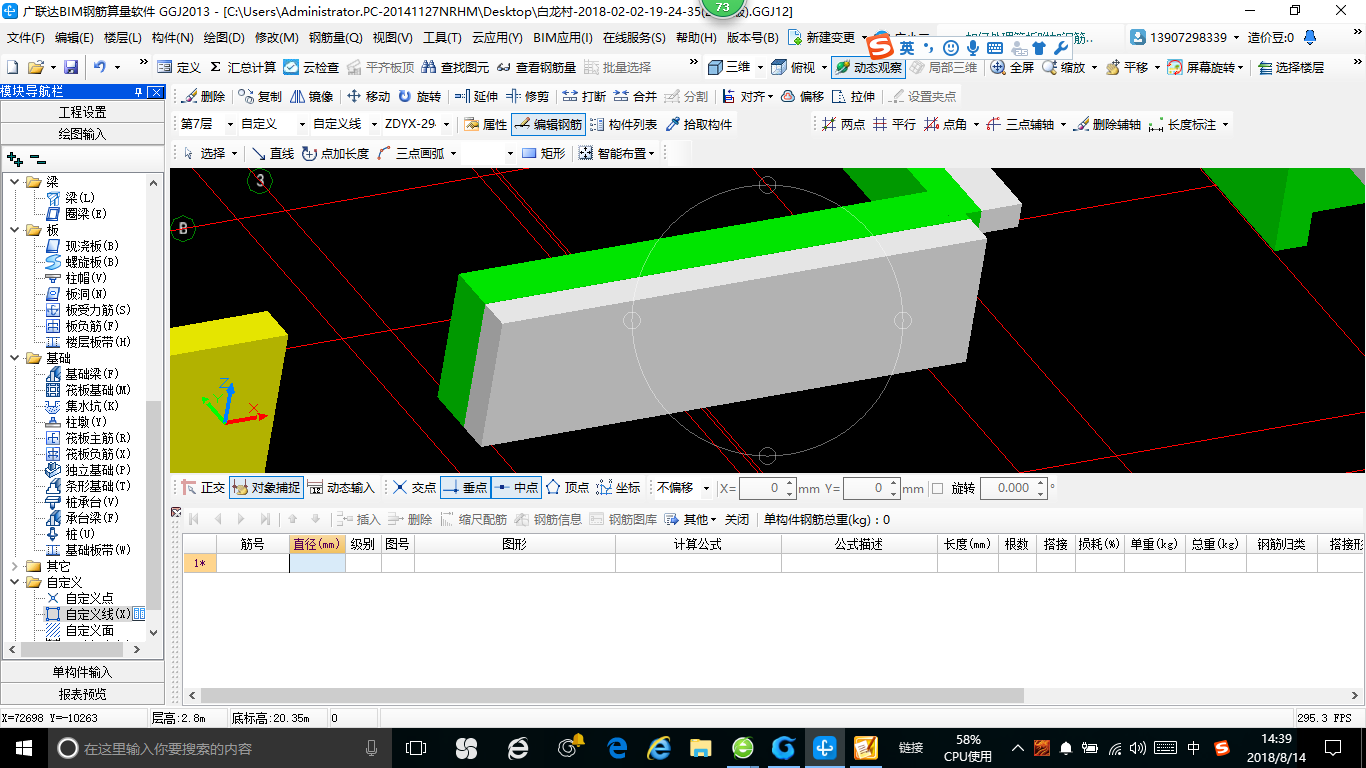Select the 偏移 offset tool

click(x=803, y=97)
